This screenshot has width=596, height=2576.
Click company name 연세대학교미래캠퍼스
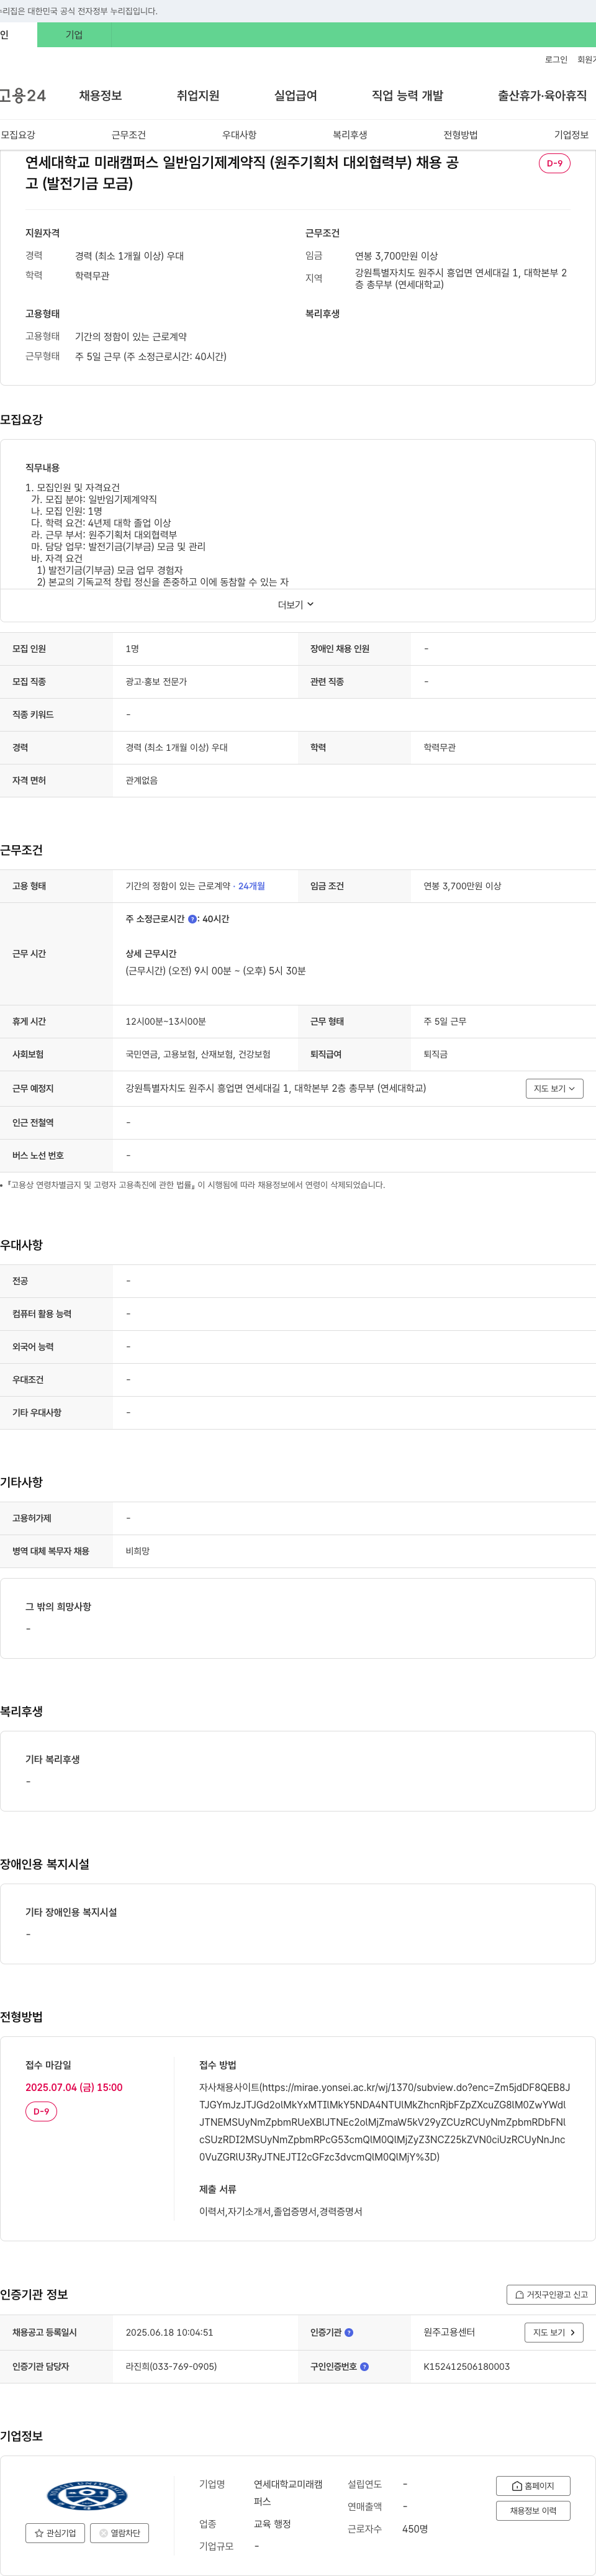point(288,2492)
